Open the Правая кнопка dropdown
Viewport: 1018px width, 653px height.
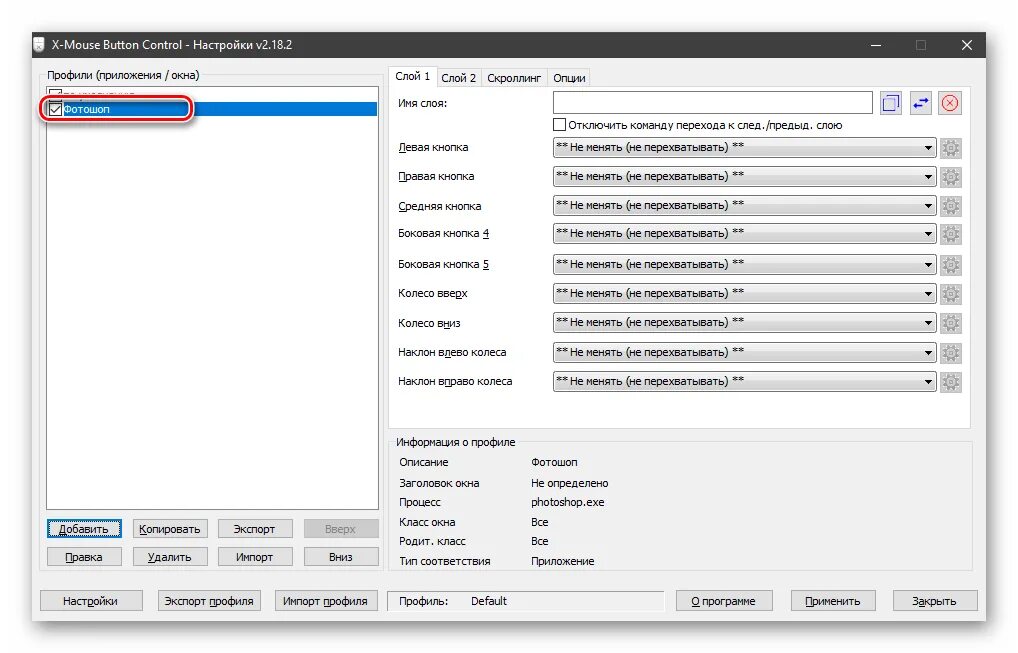(x=744, y=176)
